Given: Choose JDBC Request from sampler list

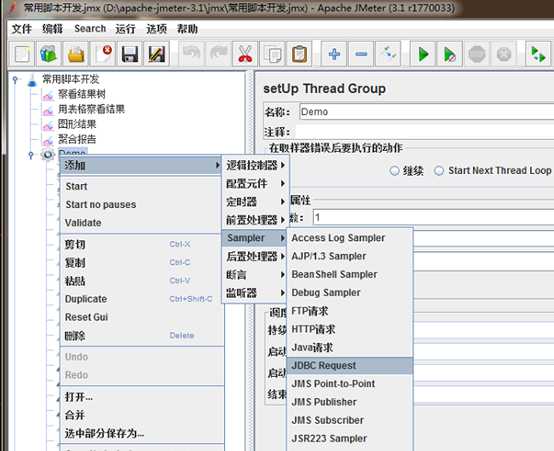Looking at the screenshot, I should [x=350, y=365].
